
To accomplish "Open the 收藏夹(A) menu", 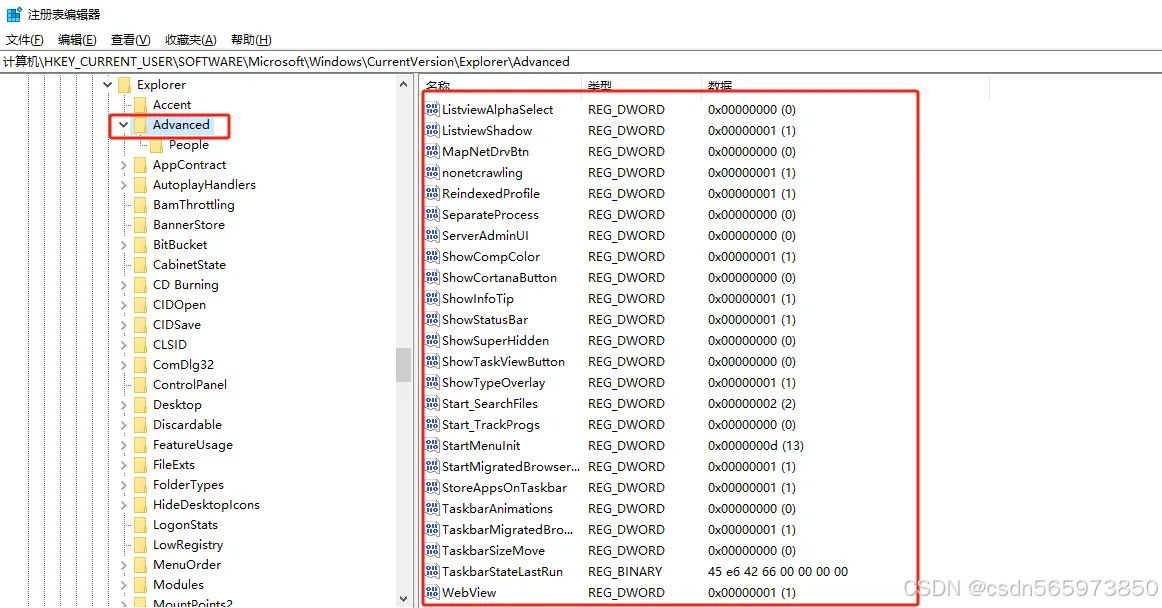I will pyautogui.click(x=190, y=40).
